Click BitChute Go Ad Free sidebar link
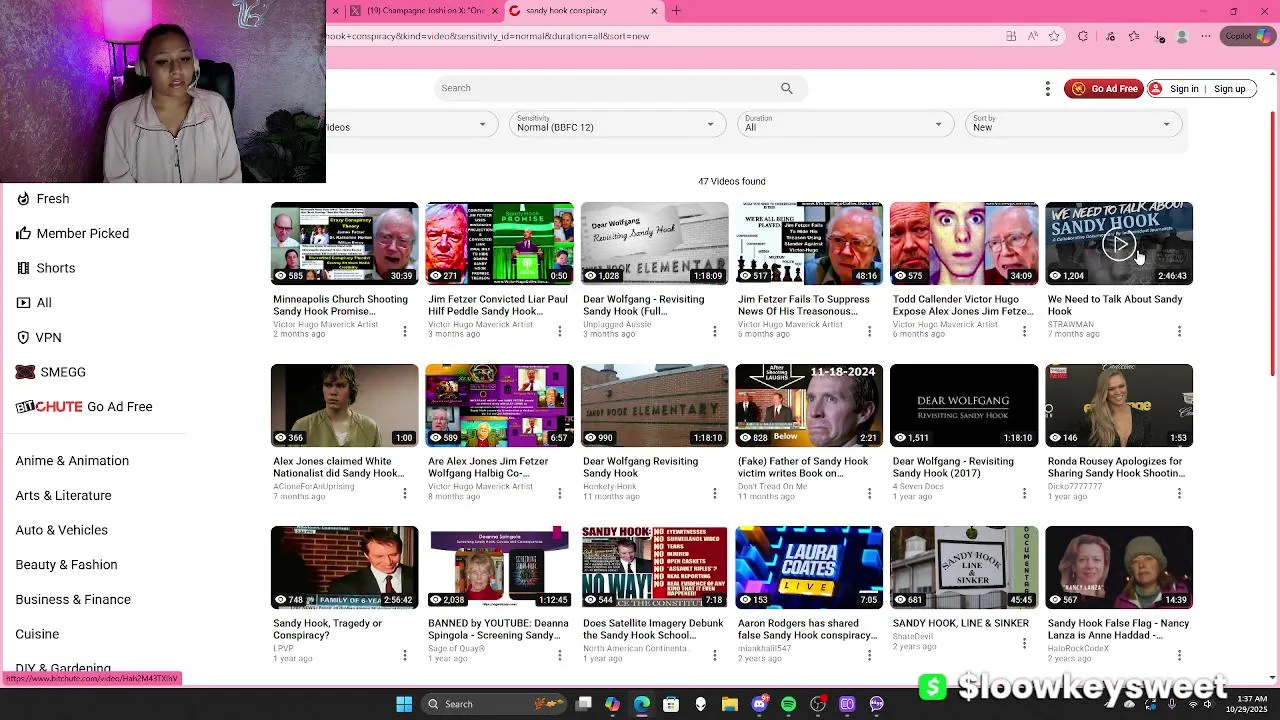The width and height of the screenshot is (1280, 720). coord(84,407)
